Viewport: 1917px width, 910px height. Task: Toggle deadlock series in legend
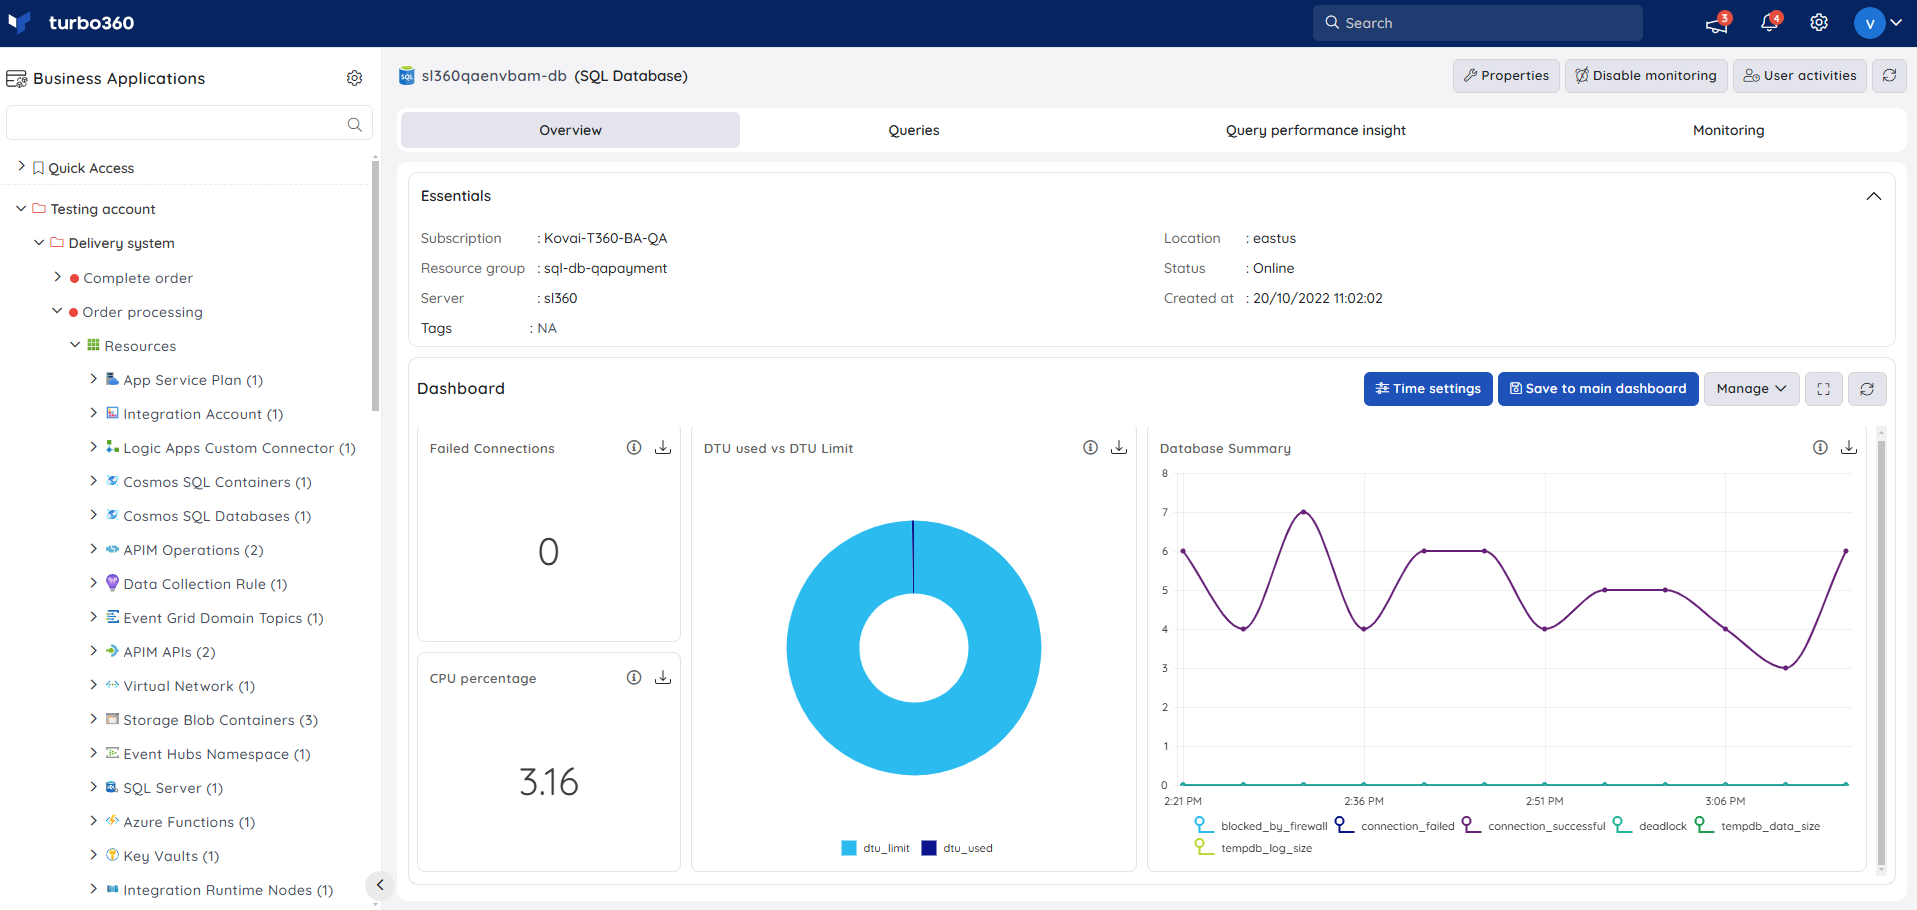[x=1650, y=826]
